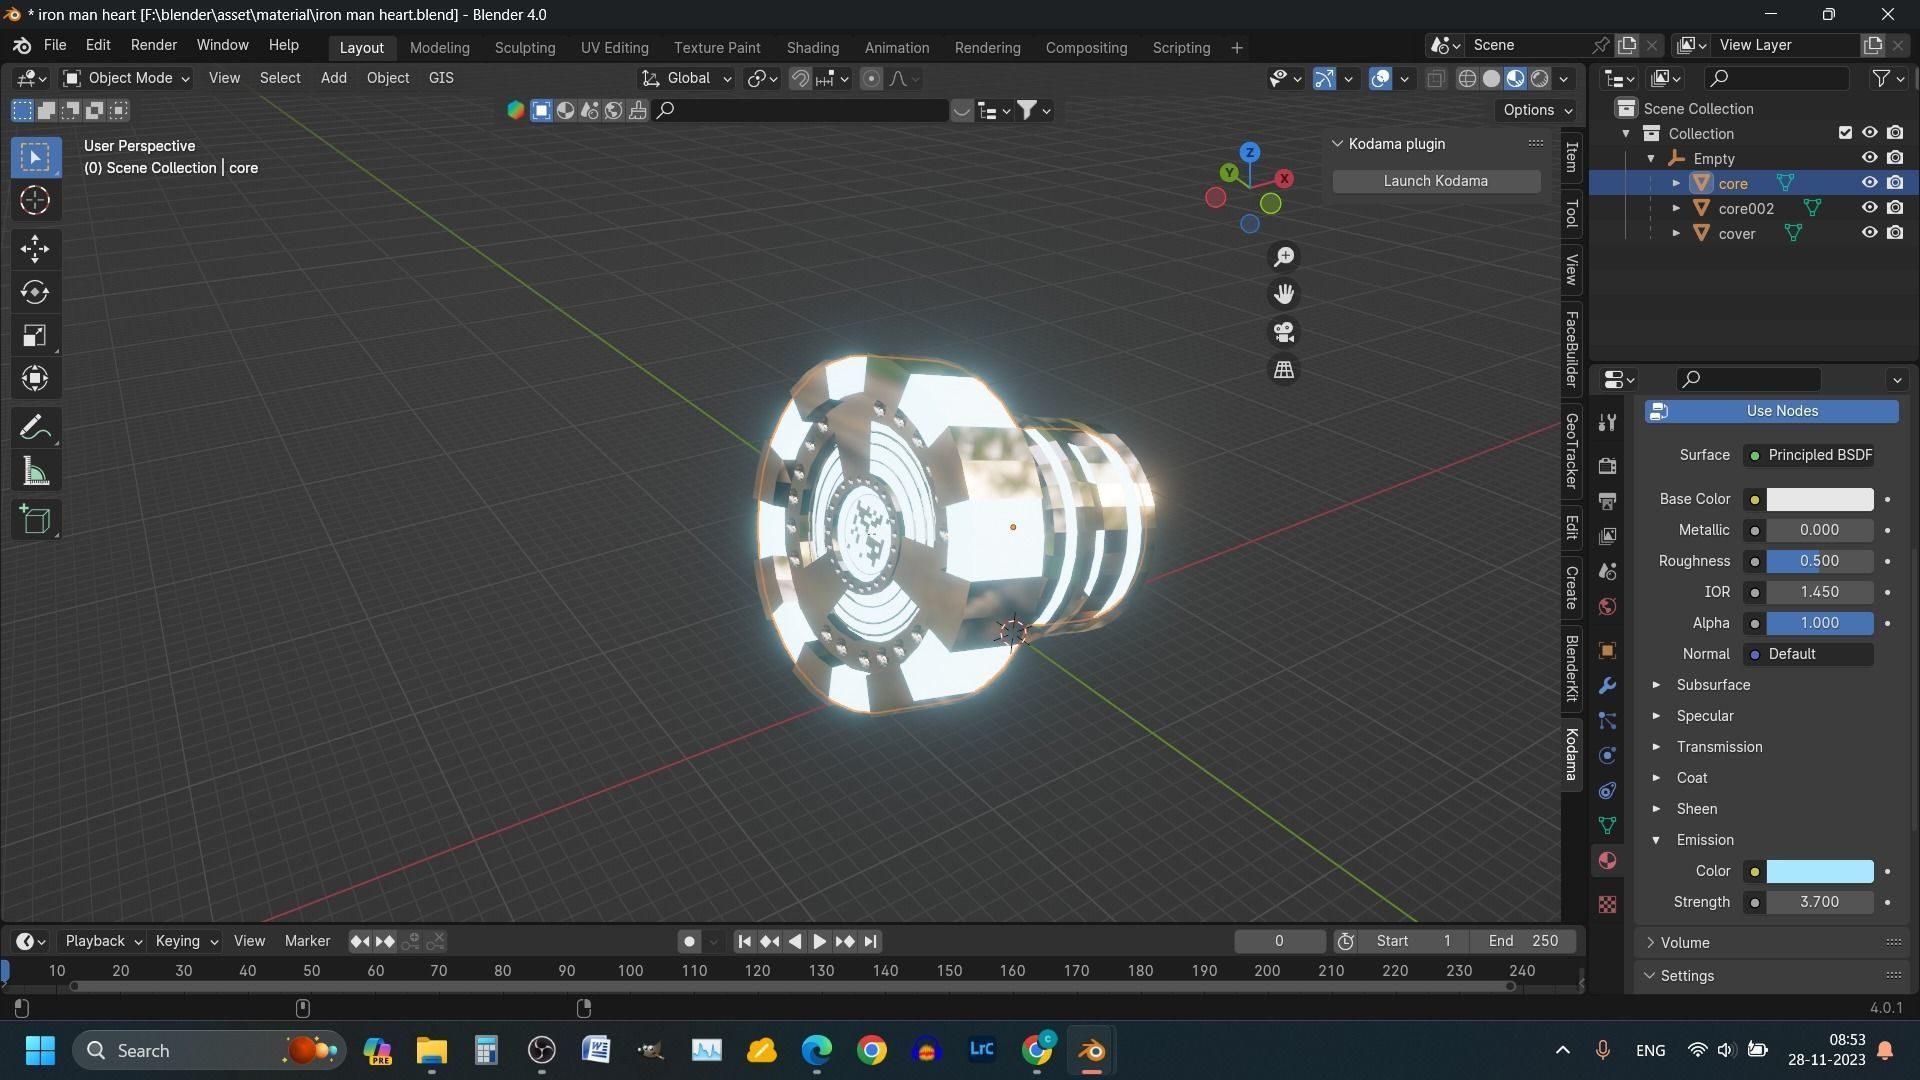Switch to solid viewport shading
The height and width of the screenshot is (1080, 1920).
(x=1491, y=79)
